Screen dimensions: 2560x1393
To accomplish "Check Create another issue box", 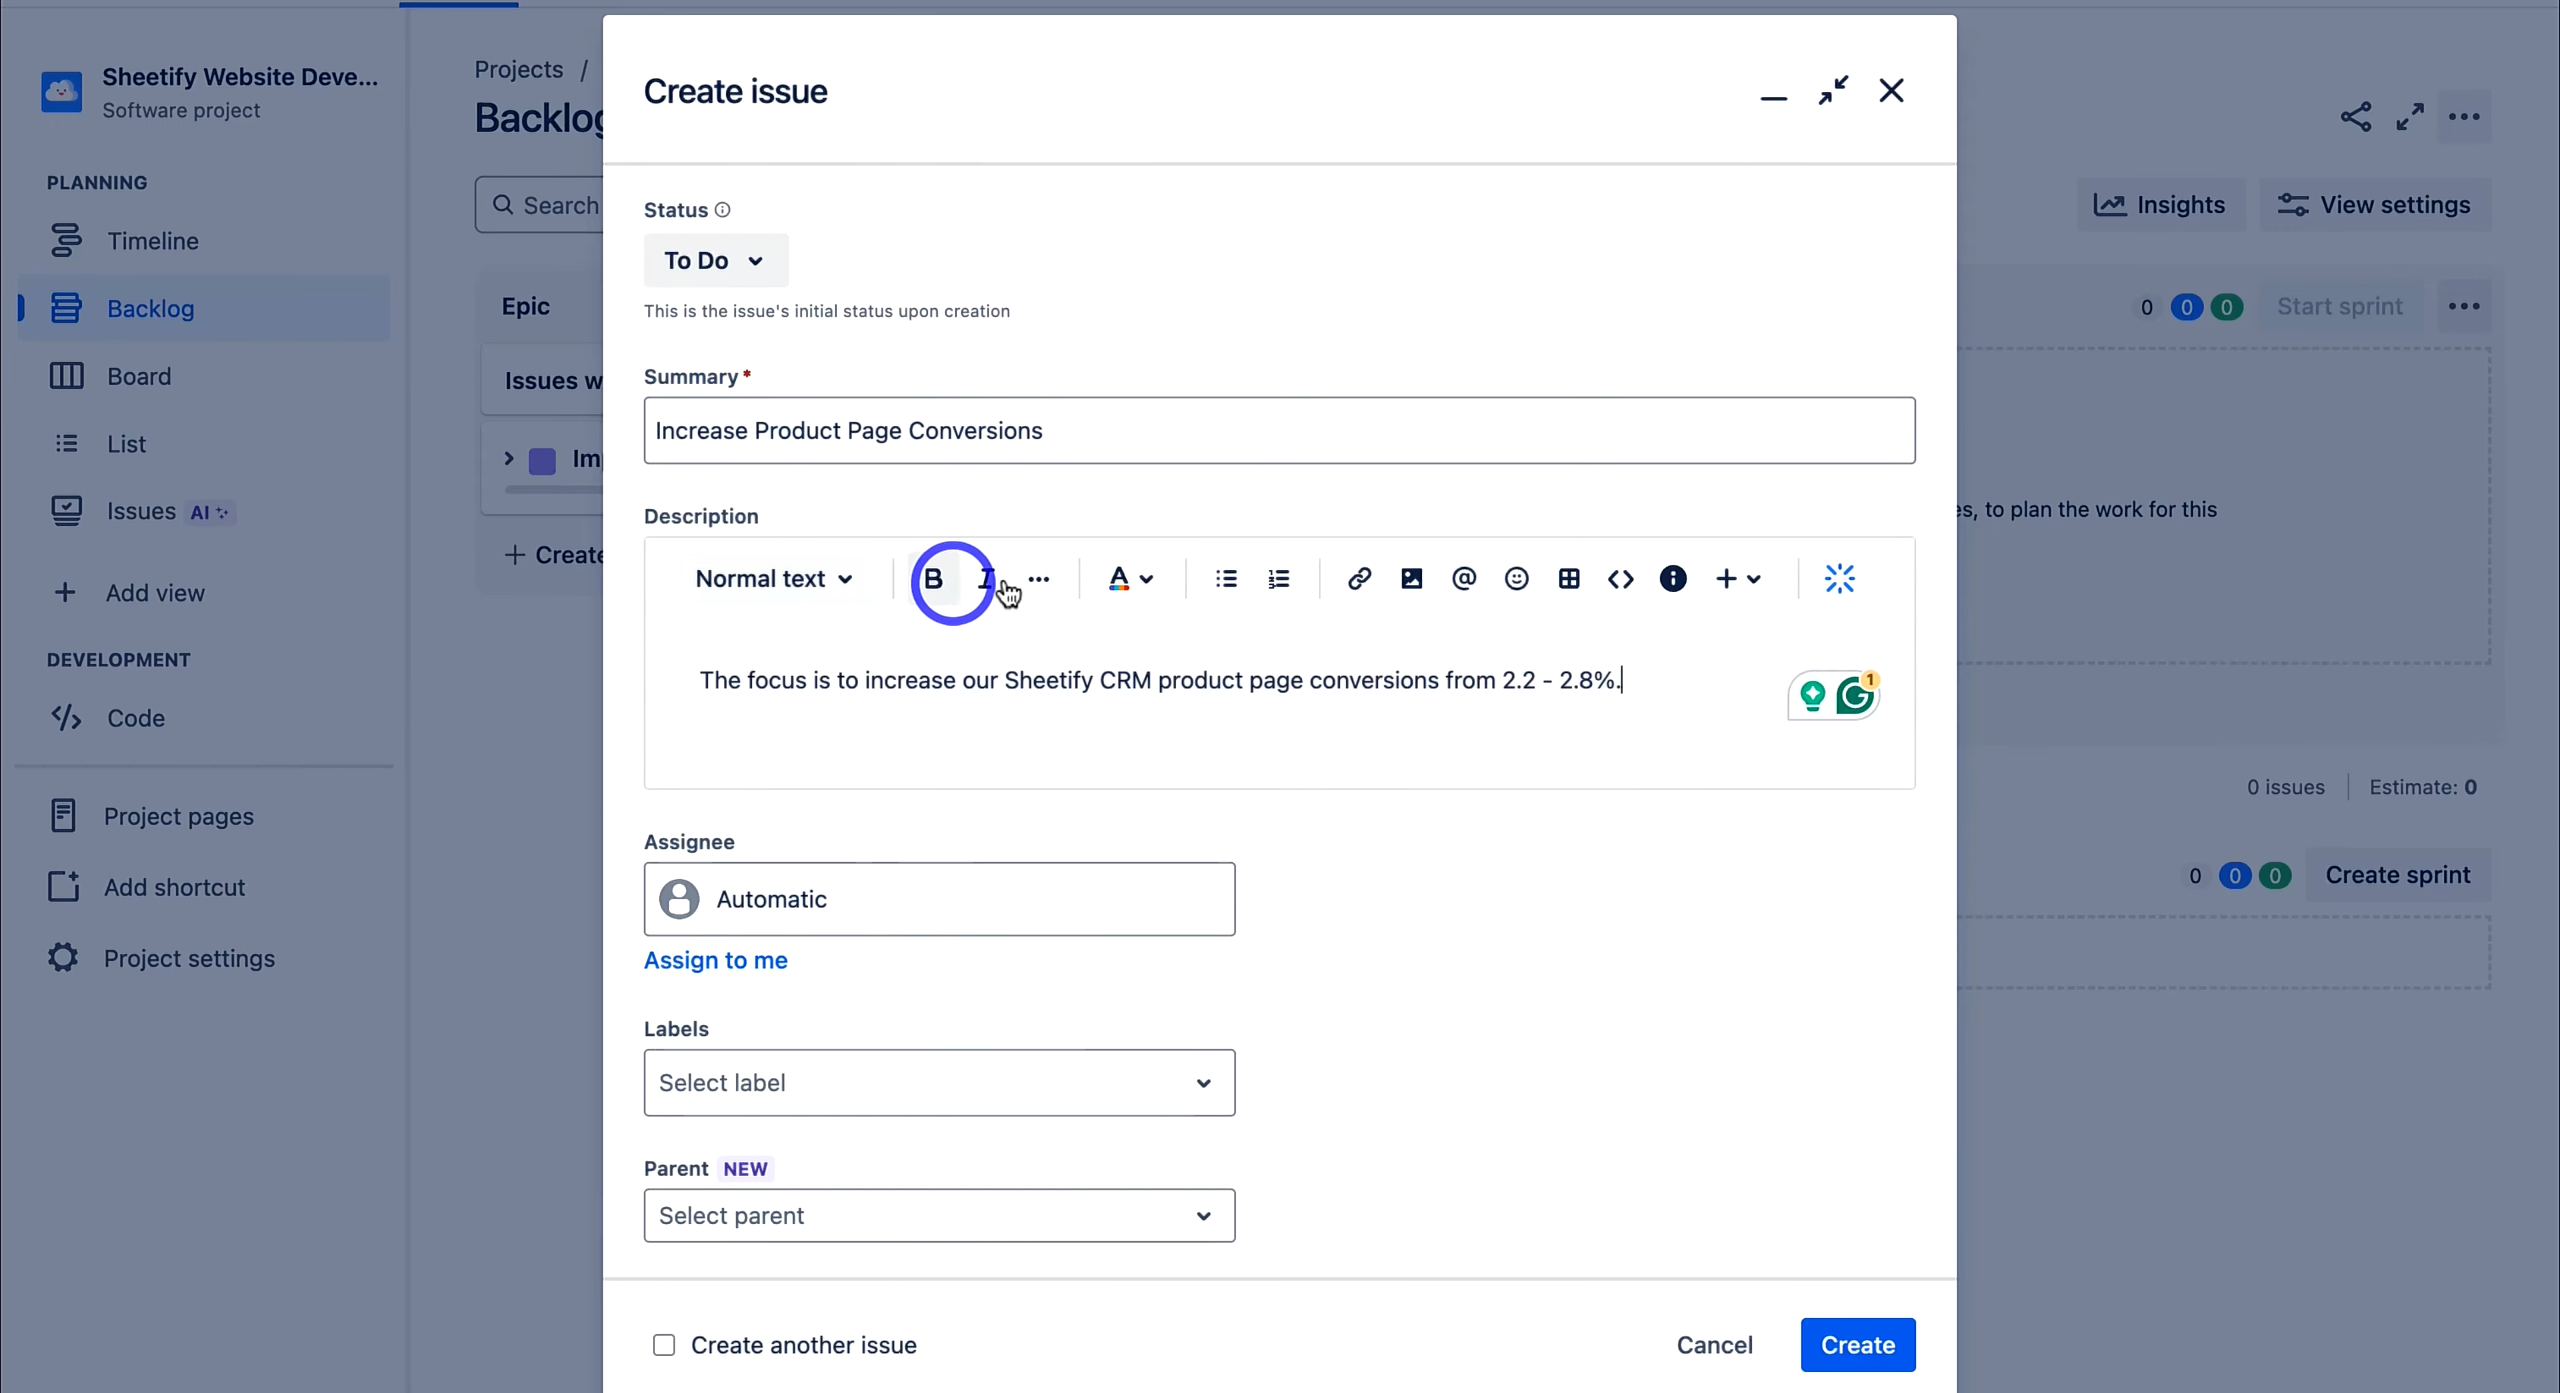I will tap(664, 1345).
